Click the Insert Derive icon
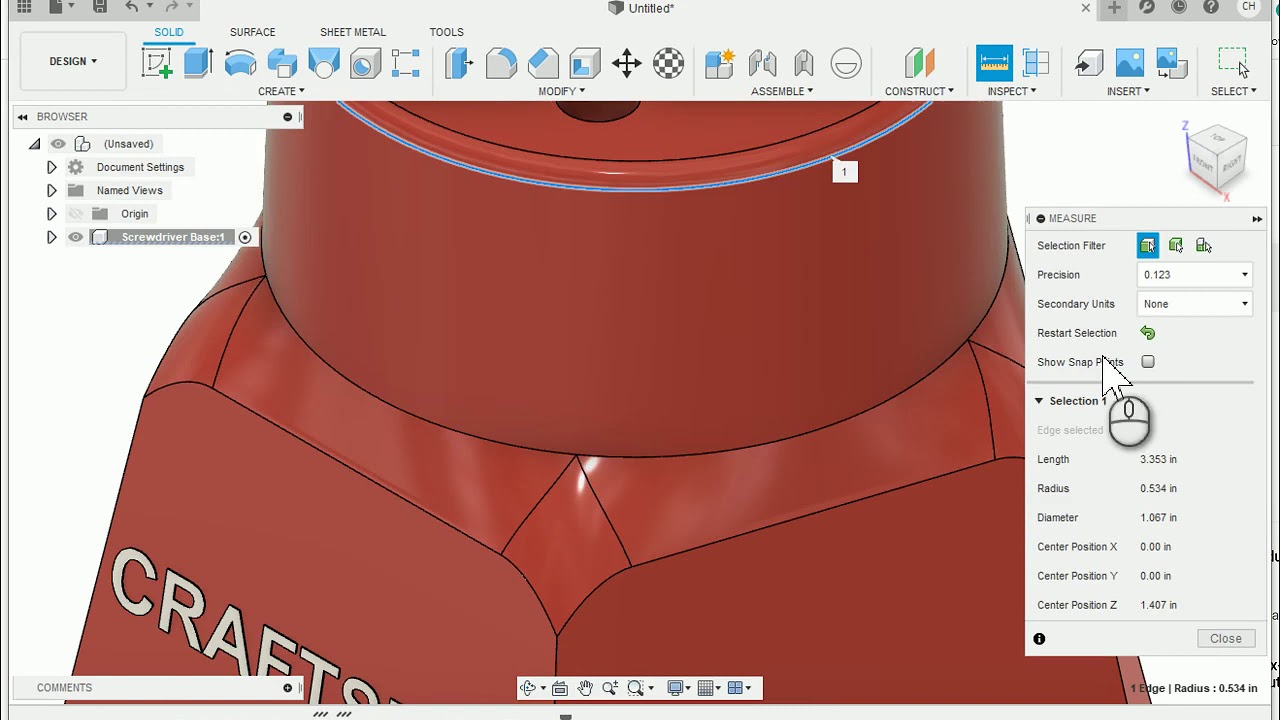Viewport: 1280px width, 720px height. tap(1088, 64)
